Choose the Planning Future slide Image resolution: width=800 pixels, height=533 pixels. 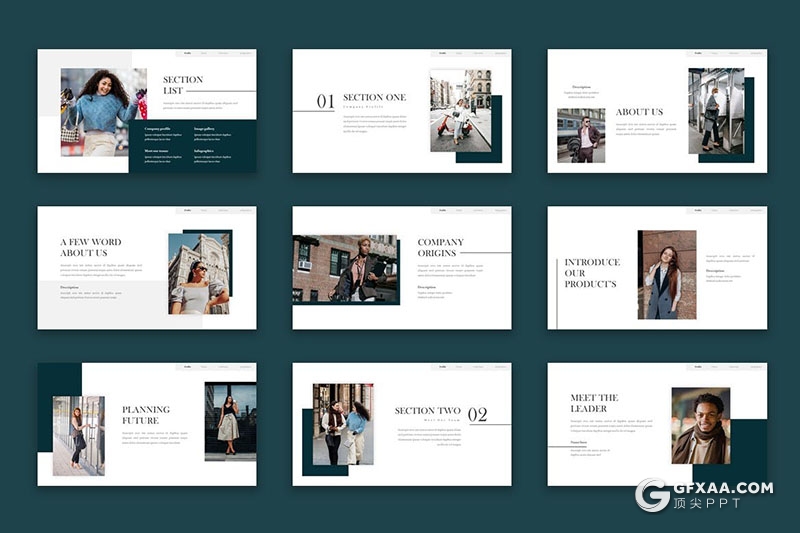click(x=147, y=424)
